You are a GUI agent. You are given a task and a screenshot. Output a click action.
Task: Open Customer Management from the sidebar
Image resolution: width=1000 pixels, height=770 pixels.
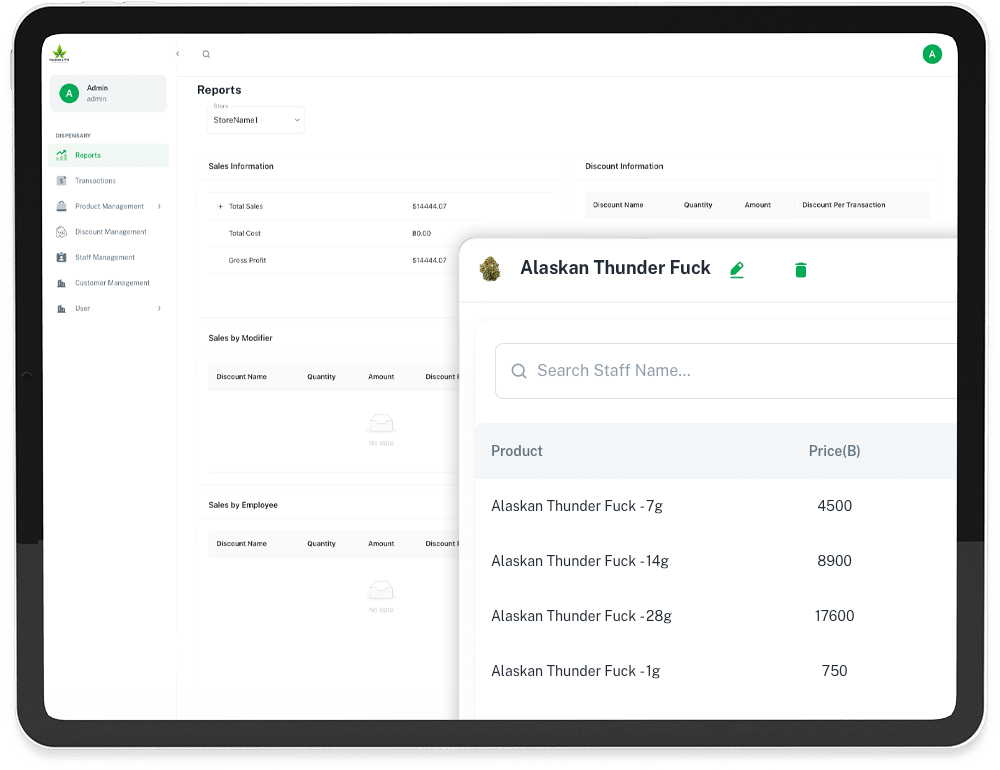pos(112,283)
